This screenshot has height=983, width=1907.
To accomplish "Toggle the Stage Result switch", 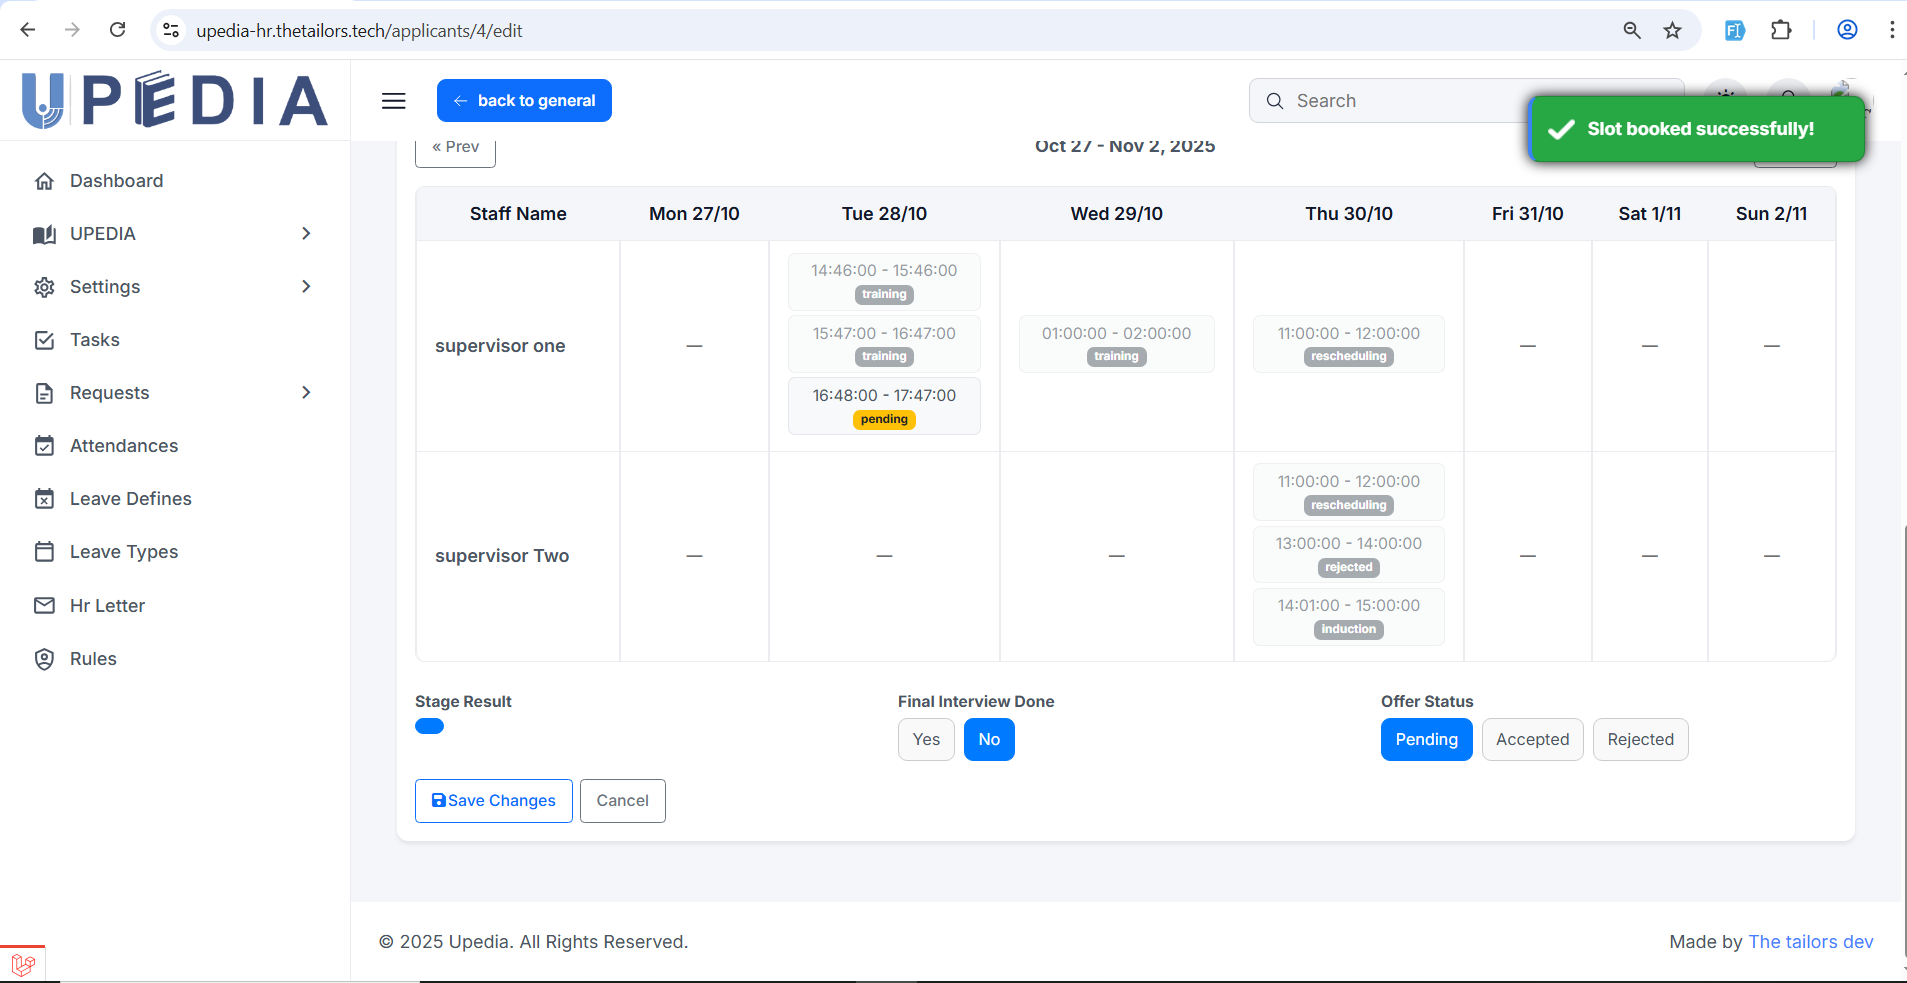I will [x=429, y=727].
